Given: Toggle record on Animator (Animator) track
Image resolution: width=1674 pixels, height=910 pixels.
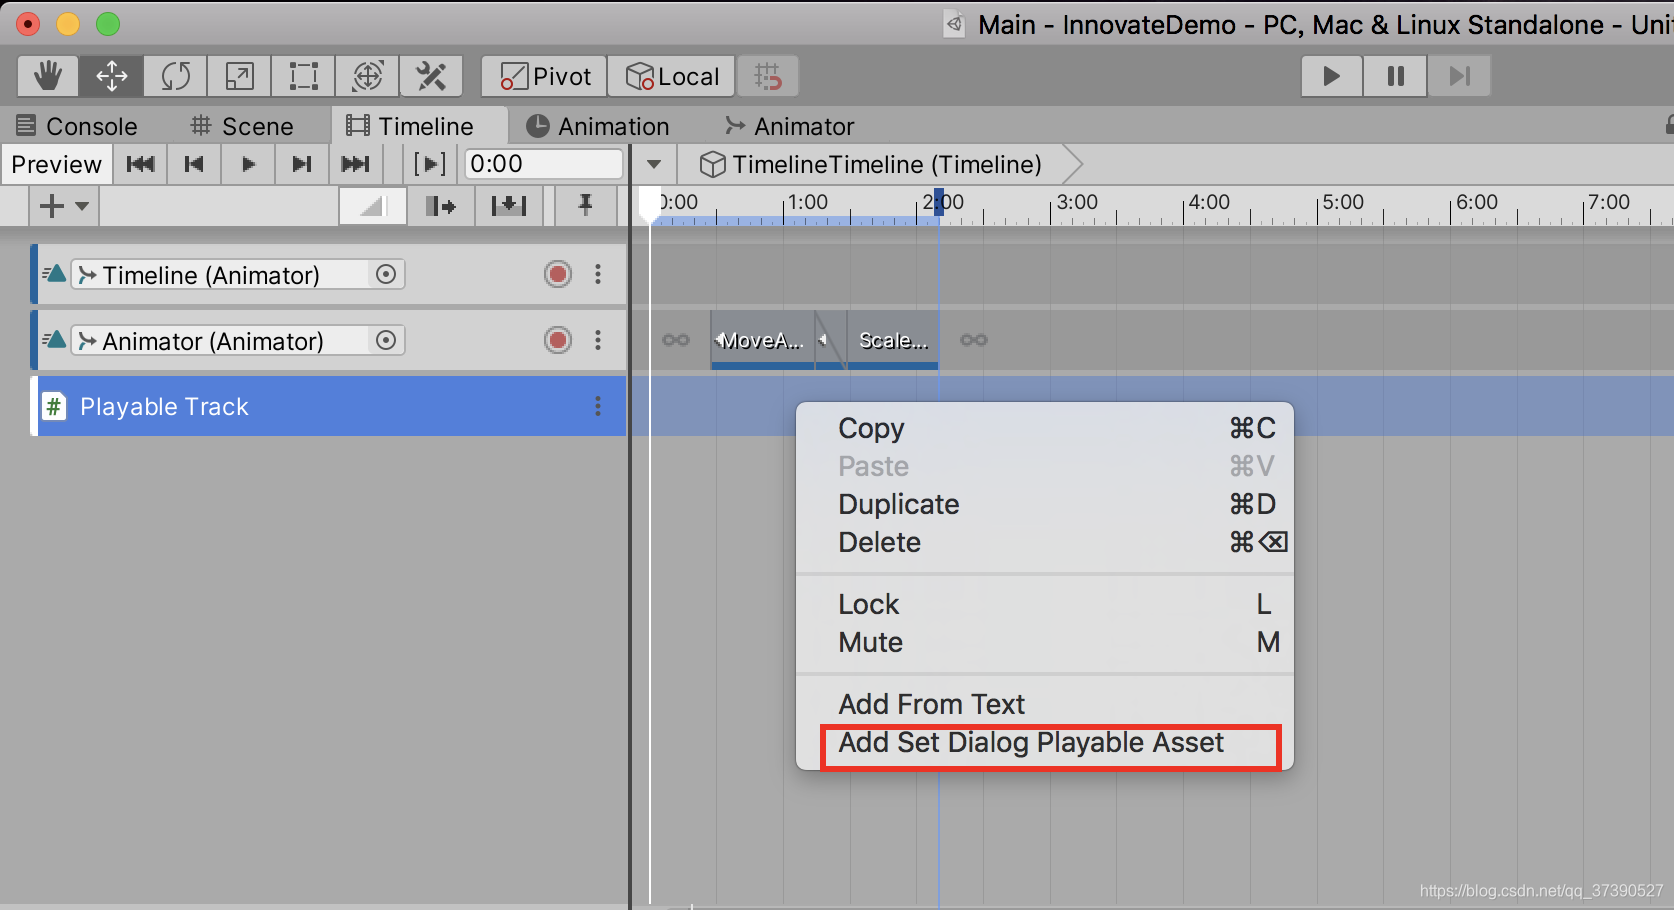Looking at the screenshot, I should pos(558,340).
